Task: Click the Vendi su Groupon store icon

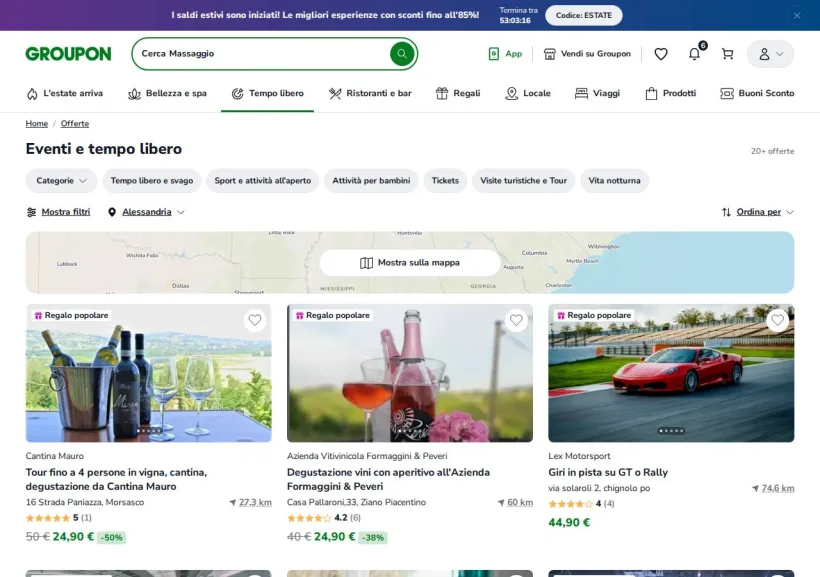Action: [550, 54]
